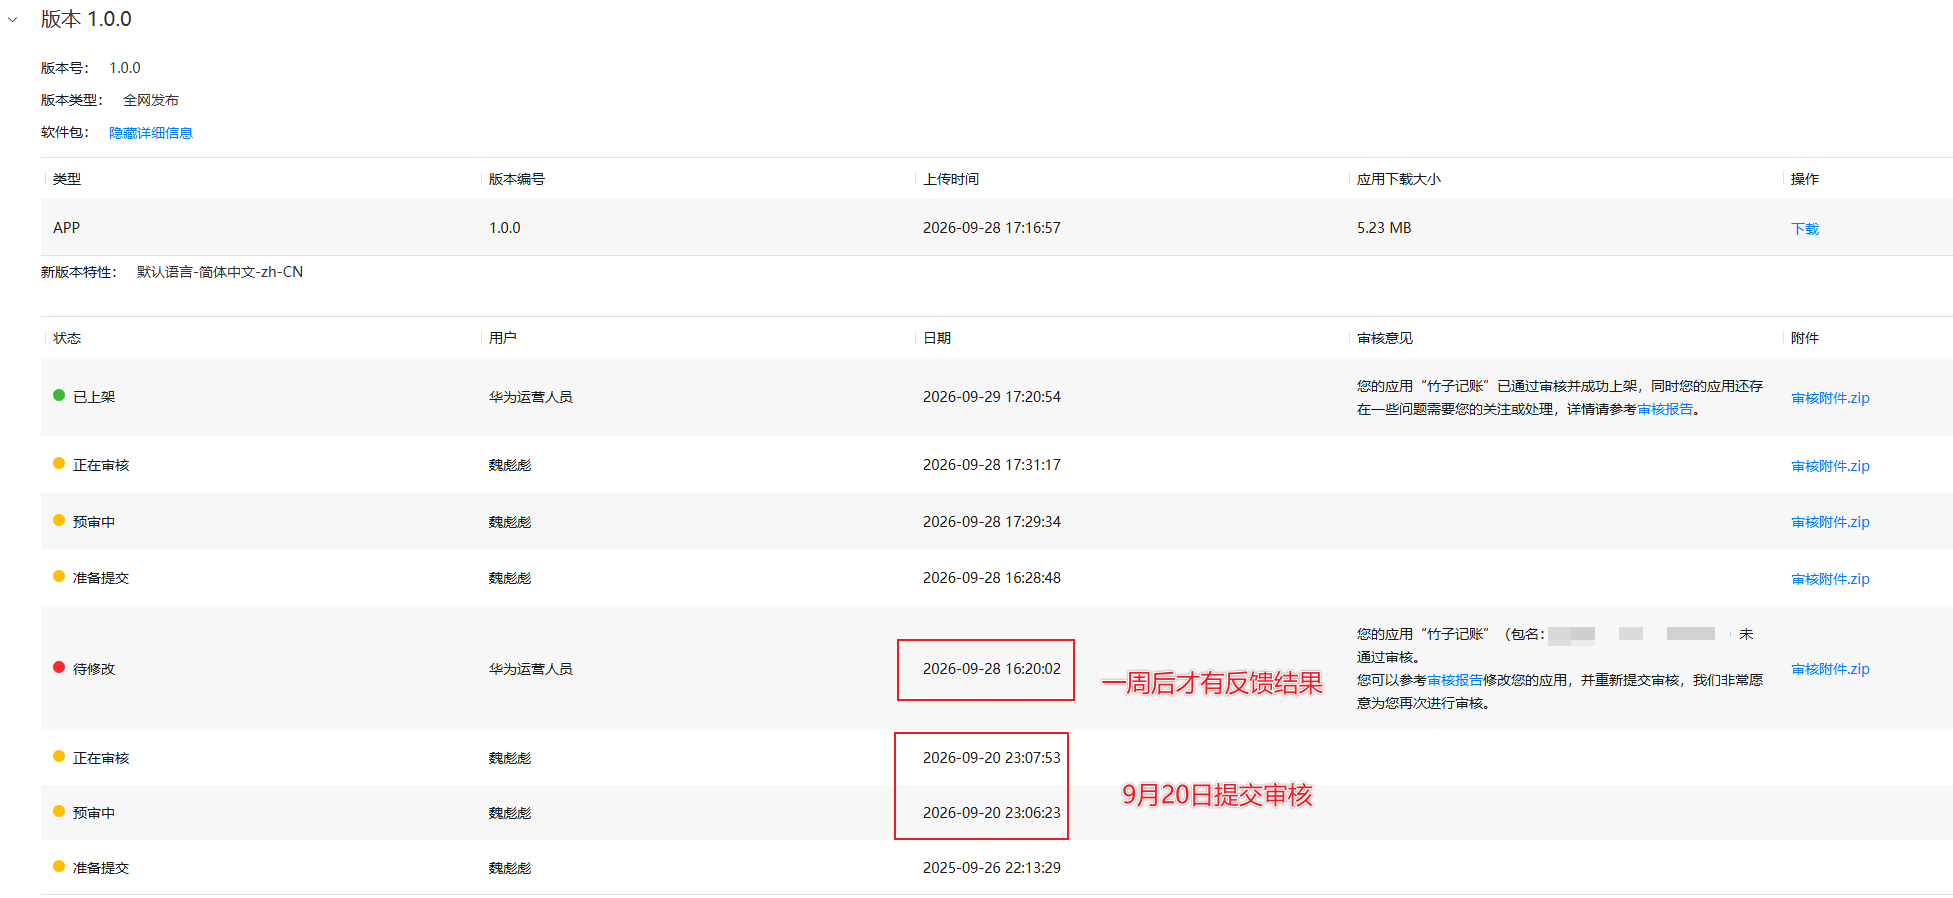The width and height of the screenshot is (1953, 898).
Task: Click 华为运营人员 in the 已上架 row
Action: [x=531, y=397]
